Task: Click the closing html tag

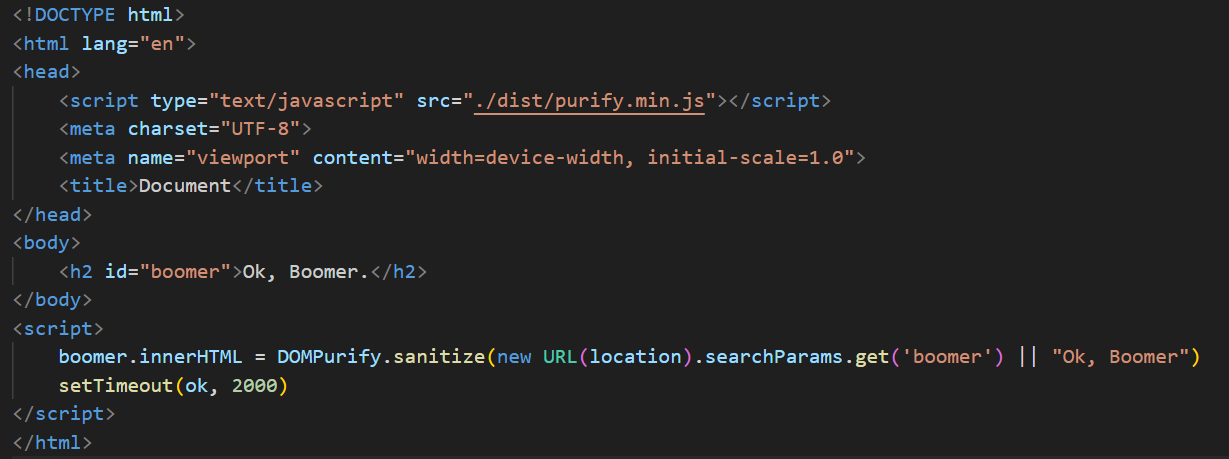Action: 53,442
